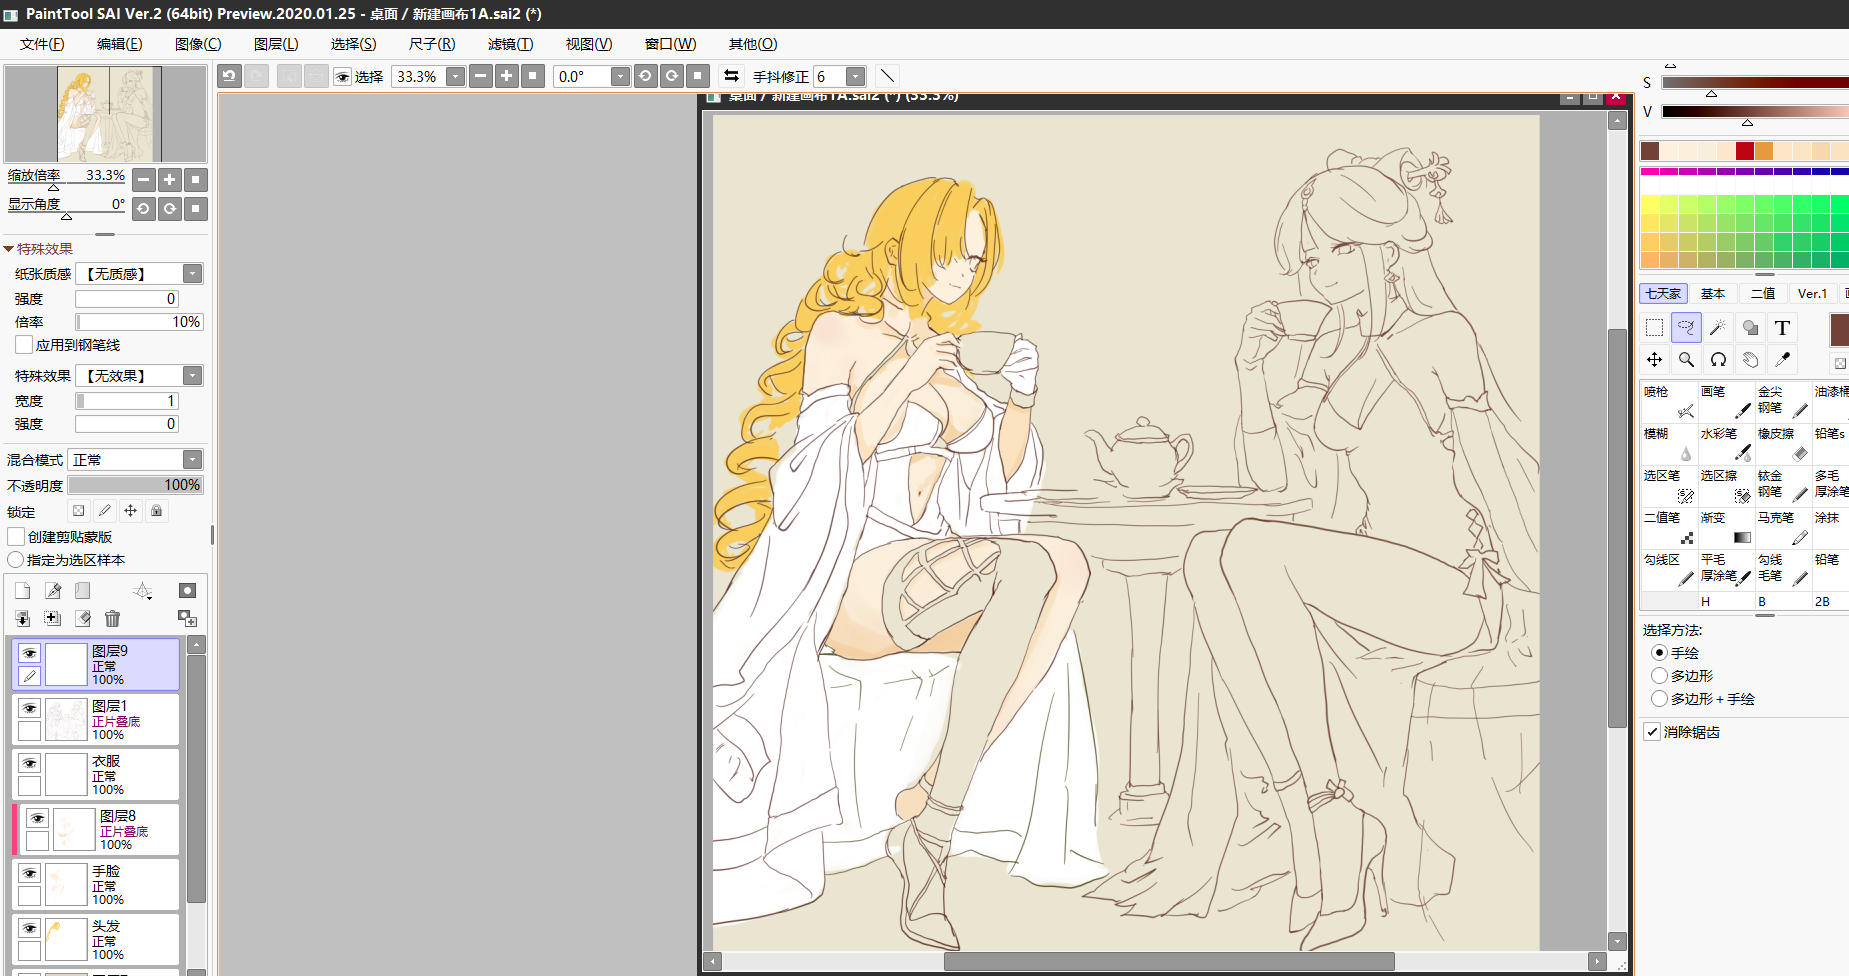Select the hand pan tool
Viewport: 1849px width, 976px height.
1751,360
